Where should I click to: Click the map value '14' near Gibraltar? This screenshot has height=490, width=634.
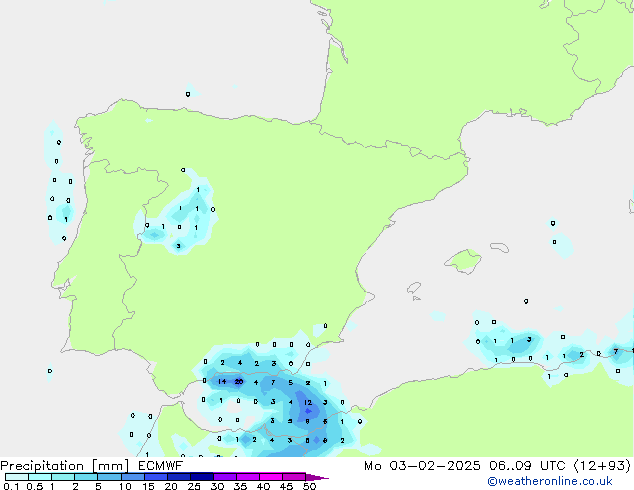pos(222,381)
